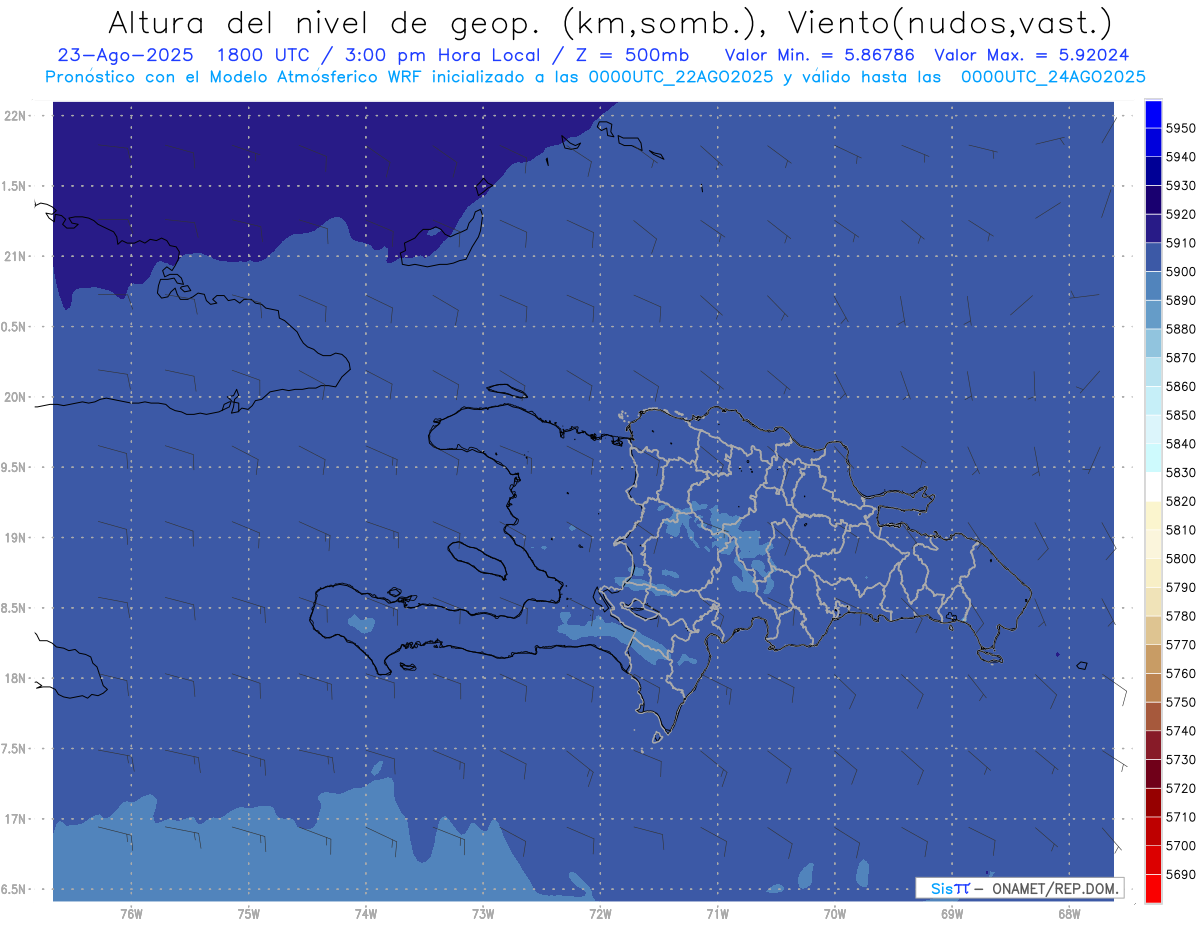Viewport: 1200px width, 927px height.
Task: Click the latitude axis label 22N
Action: click(15, 115)
